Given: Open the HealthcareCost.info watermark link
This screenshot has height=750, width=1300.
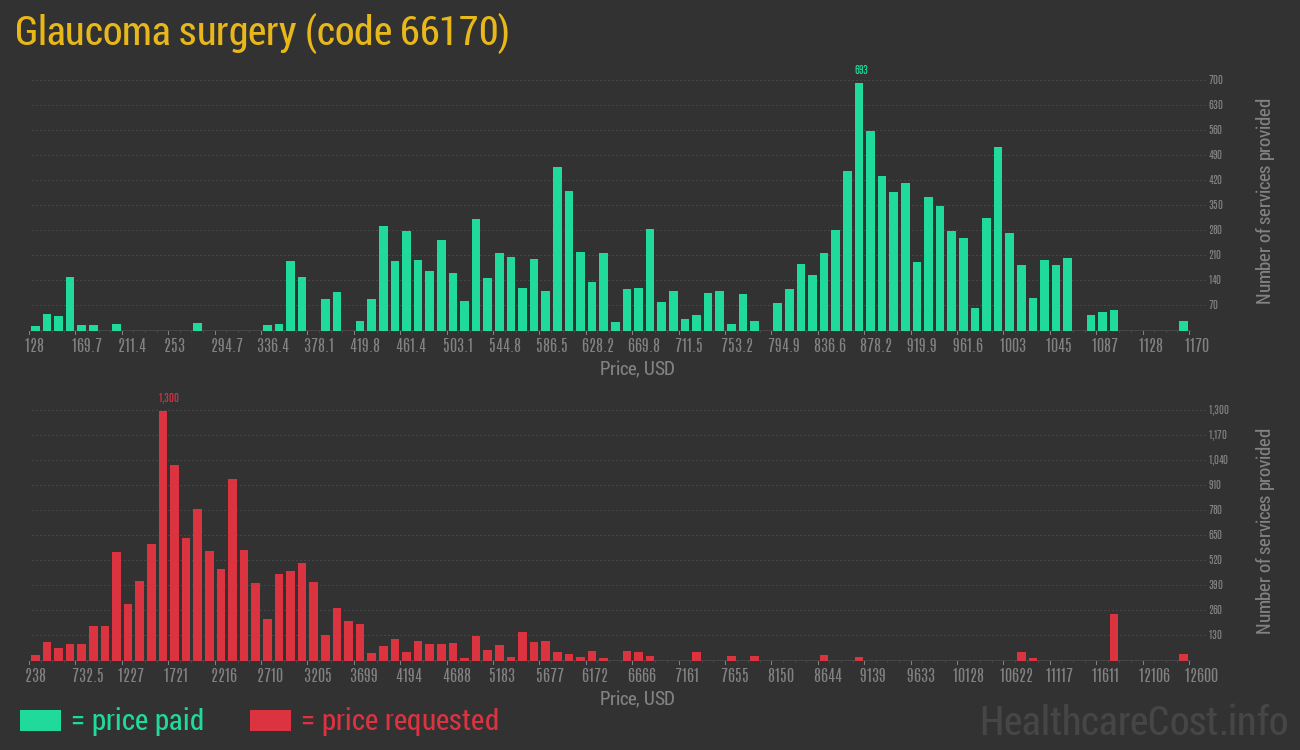Looking at the screenshot, I should click(1133, 720).
